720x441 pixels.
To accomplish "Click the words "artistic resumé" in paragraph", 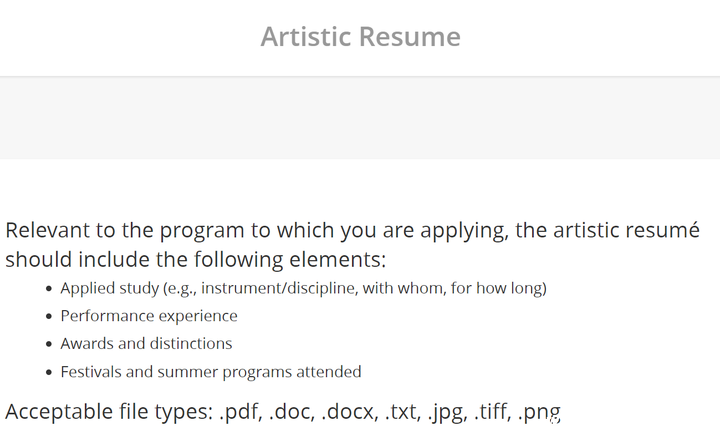I will click(x=626, y=230).
